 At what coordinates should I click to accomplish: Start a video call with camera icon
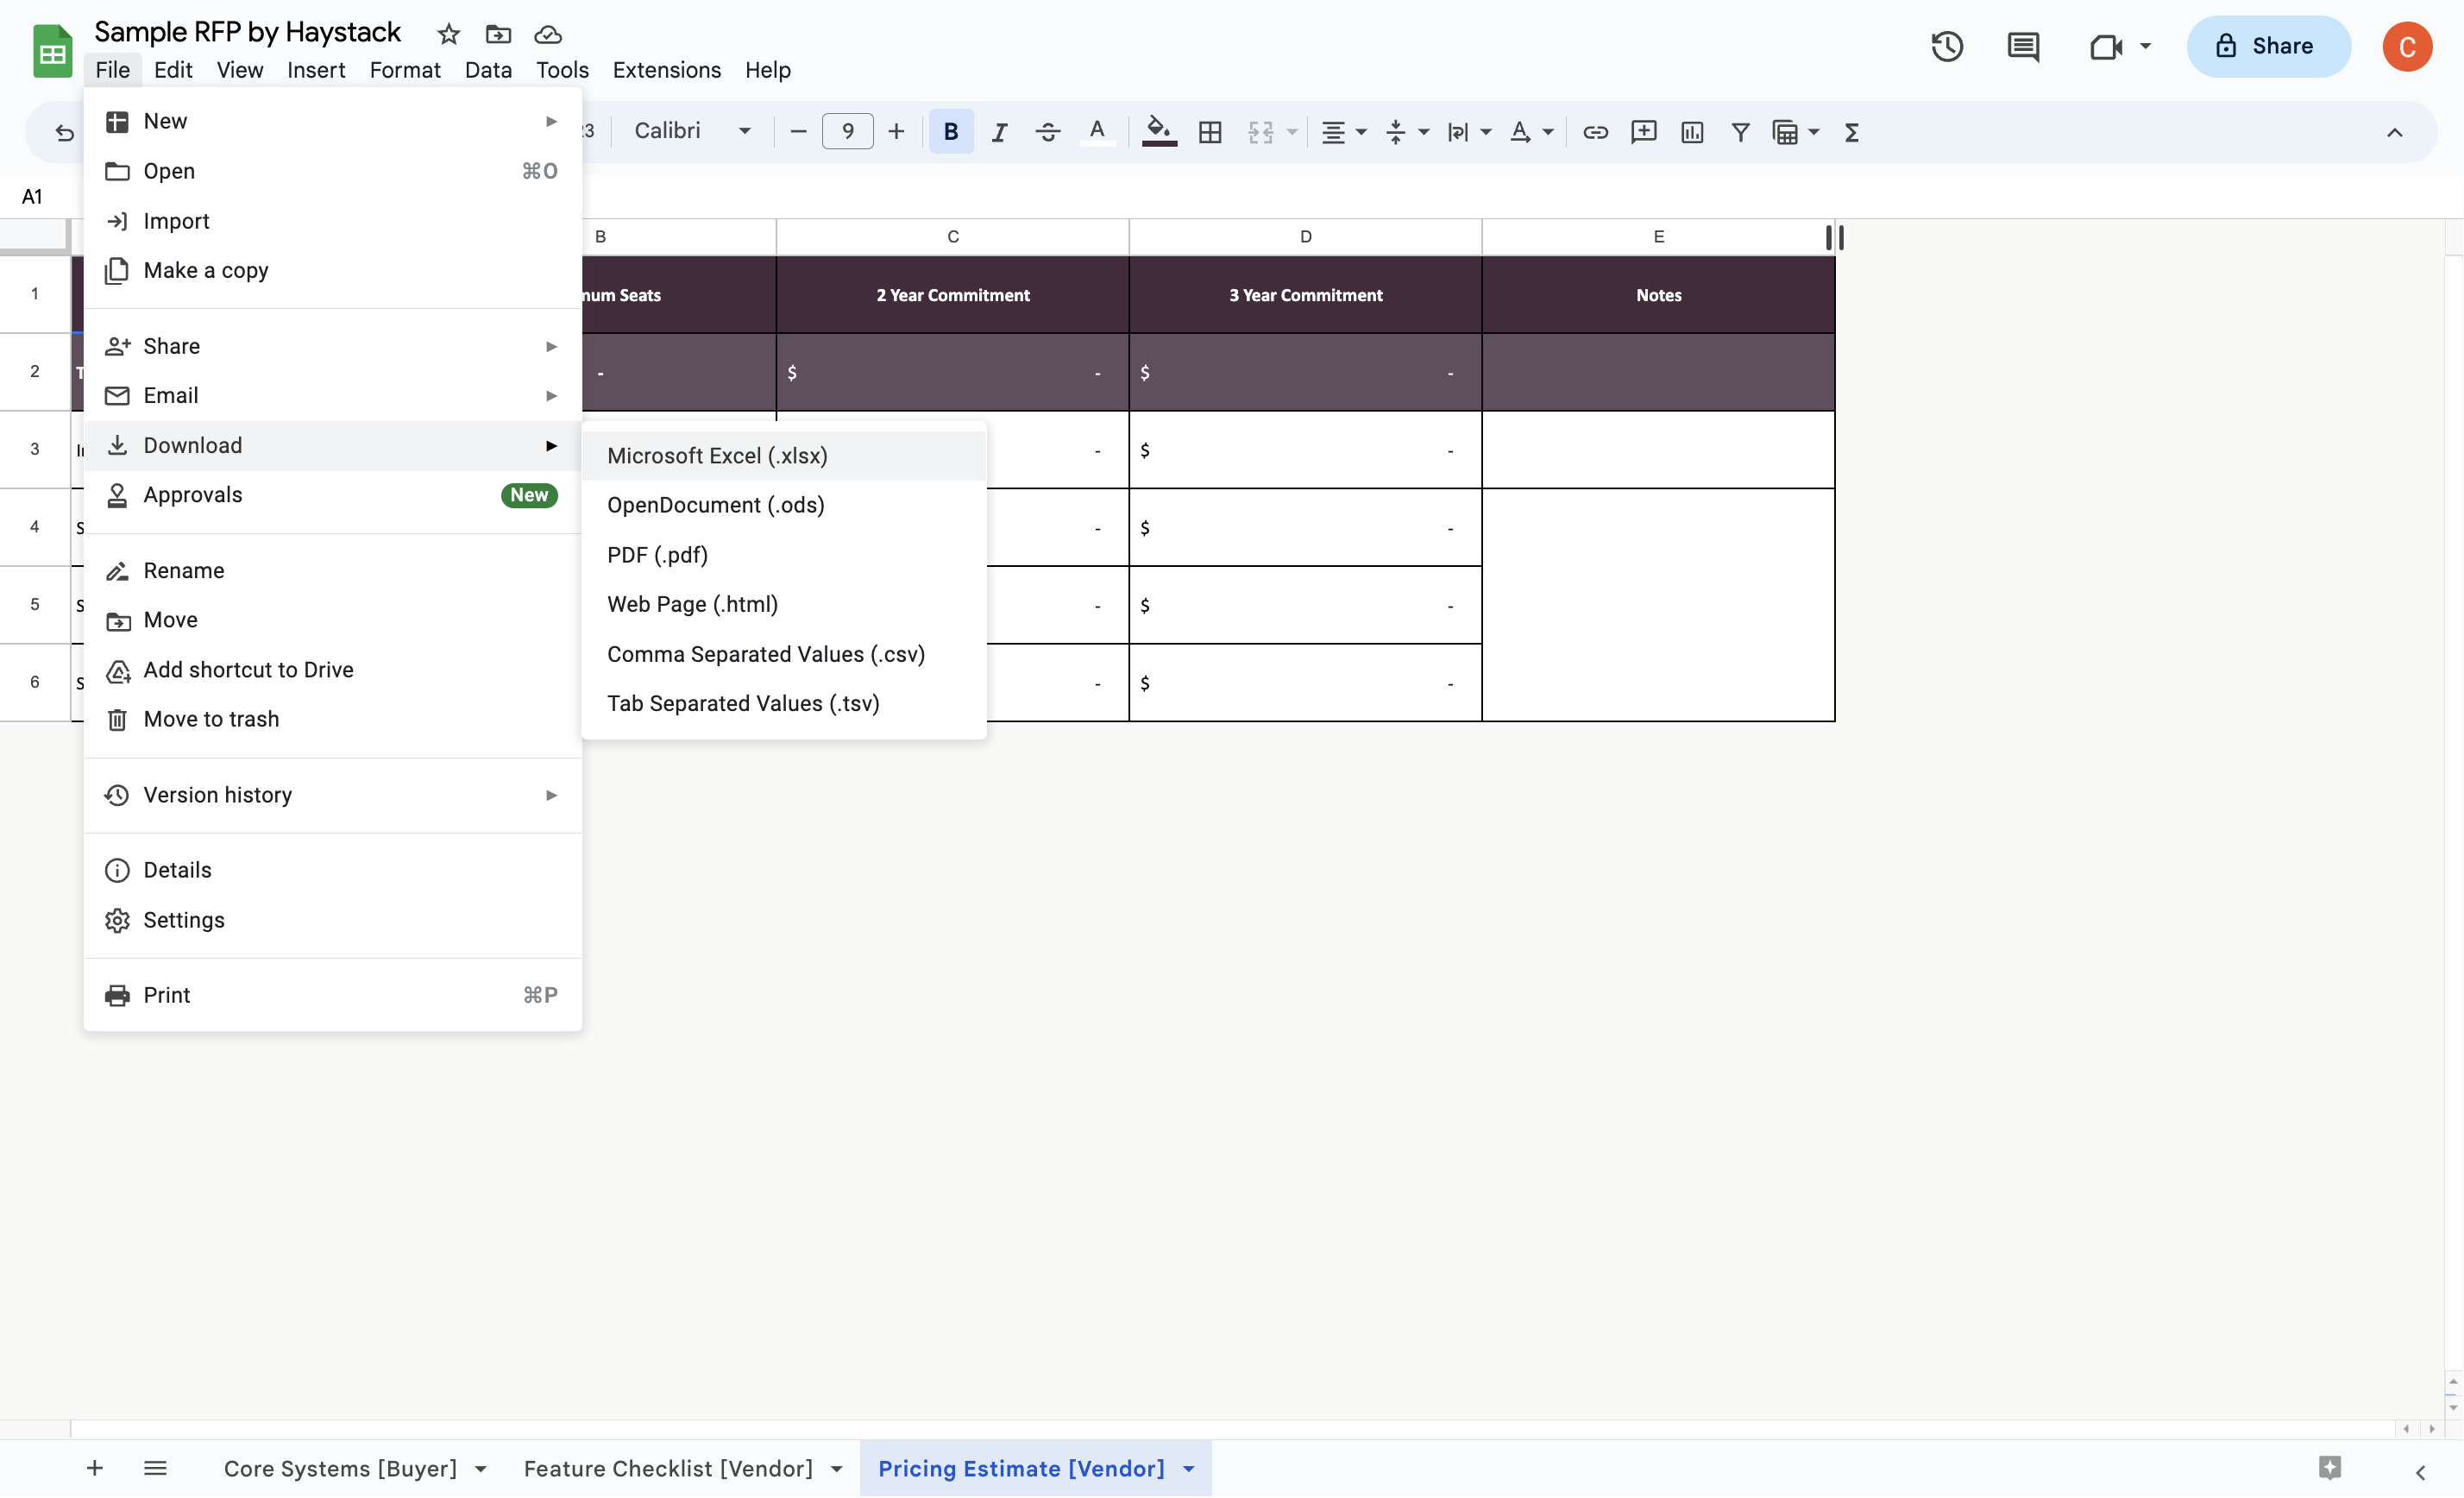tap(2106, 46)
